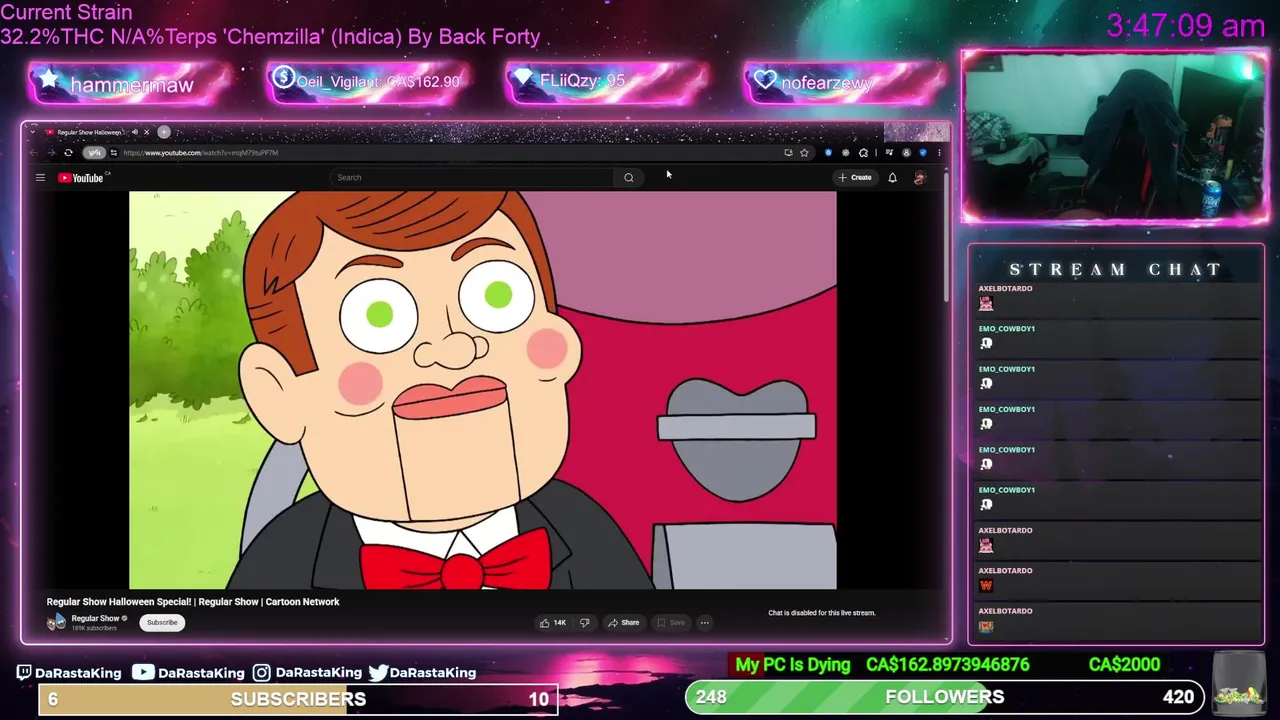Click the 'My PC Is Dying' goal label
Screen dimensions: 1280x720
[x=793, y=665]
